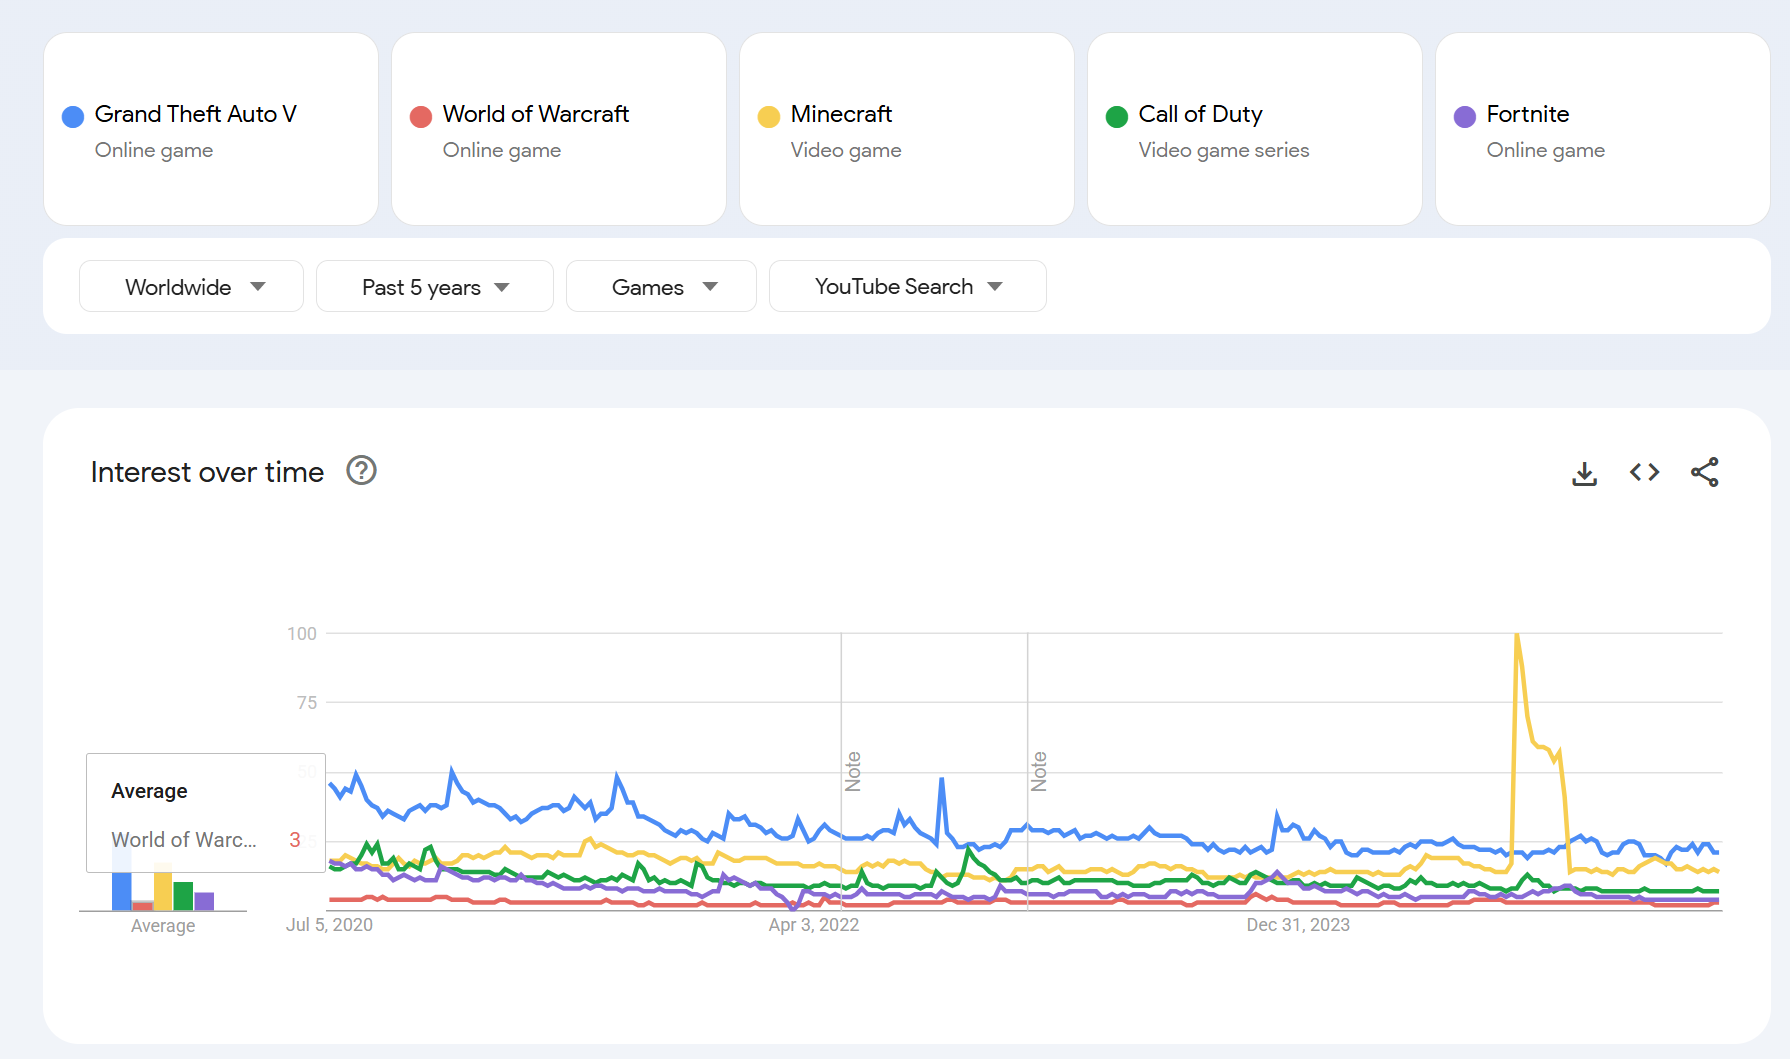Screen dimensions: 1790x1059
Task: Click the Interest over time heading
Action: [x=207, y=472]
